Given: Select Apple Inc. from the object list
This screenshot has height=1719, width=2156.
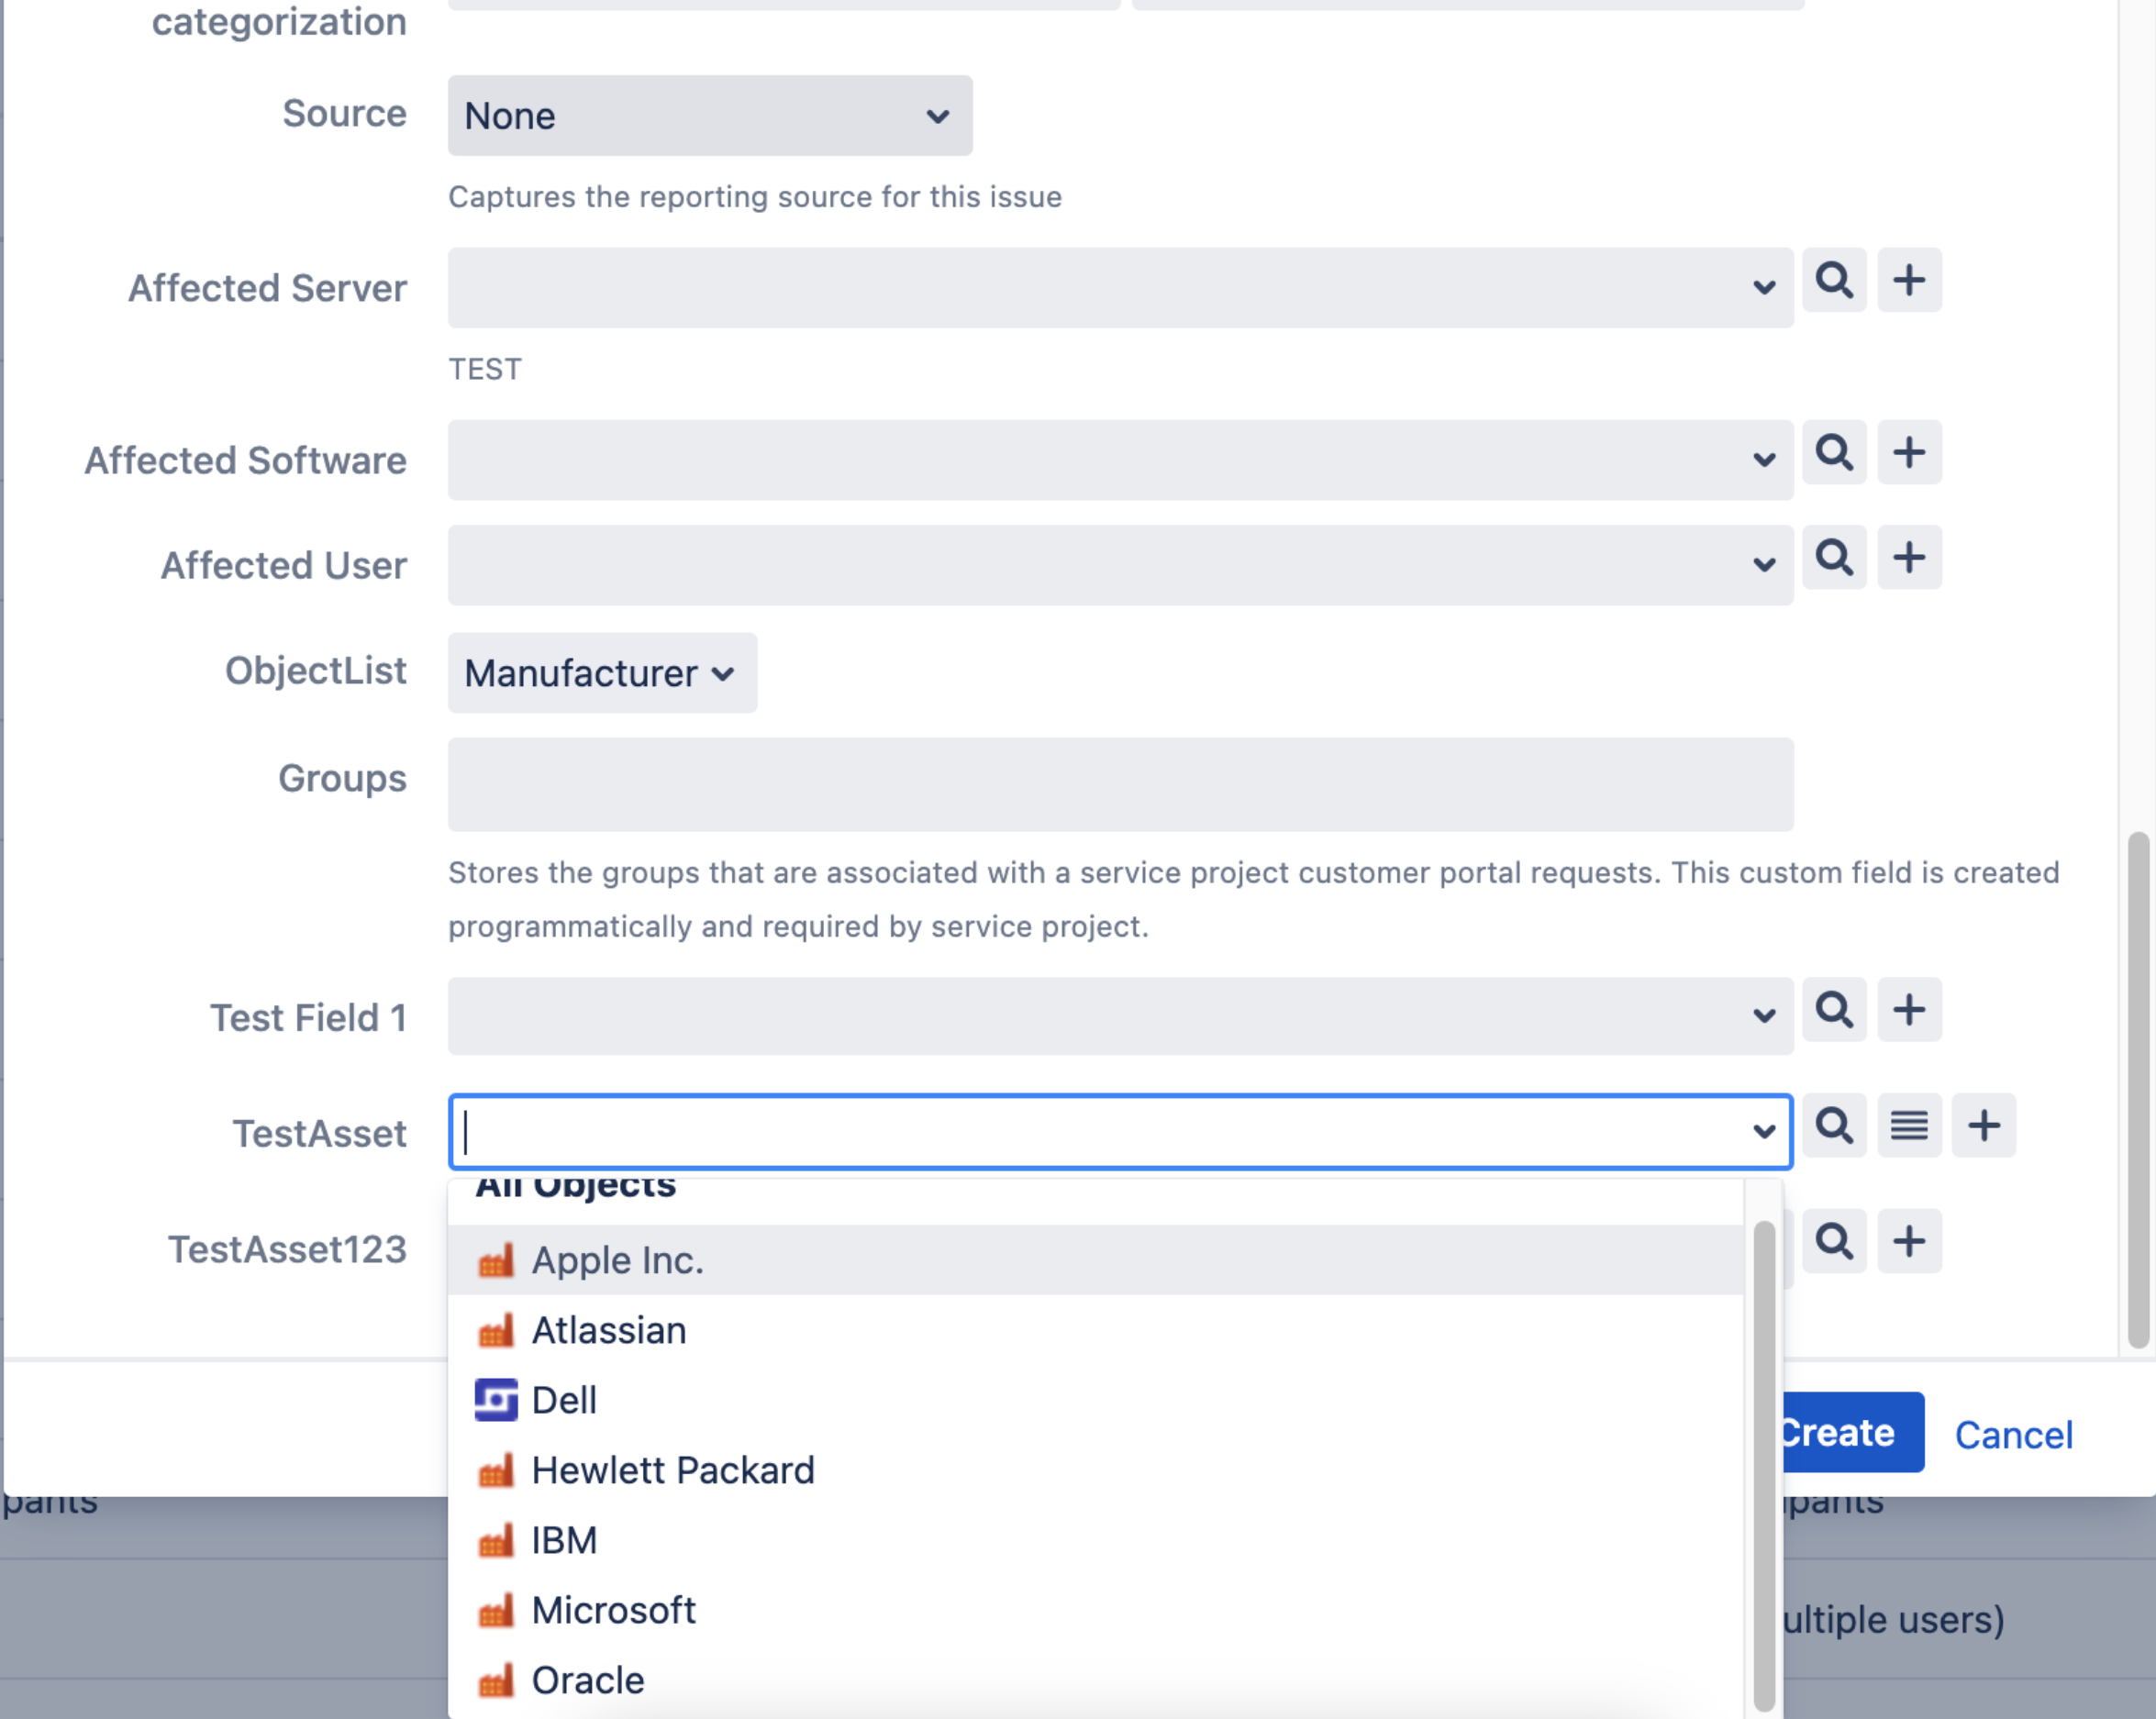Looking at the screenshot, I should (x=1096, y=1260).
